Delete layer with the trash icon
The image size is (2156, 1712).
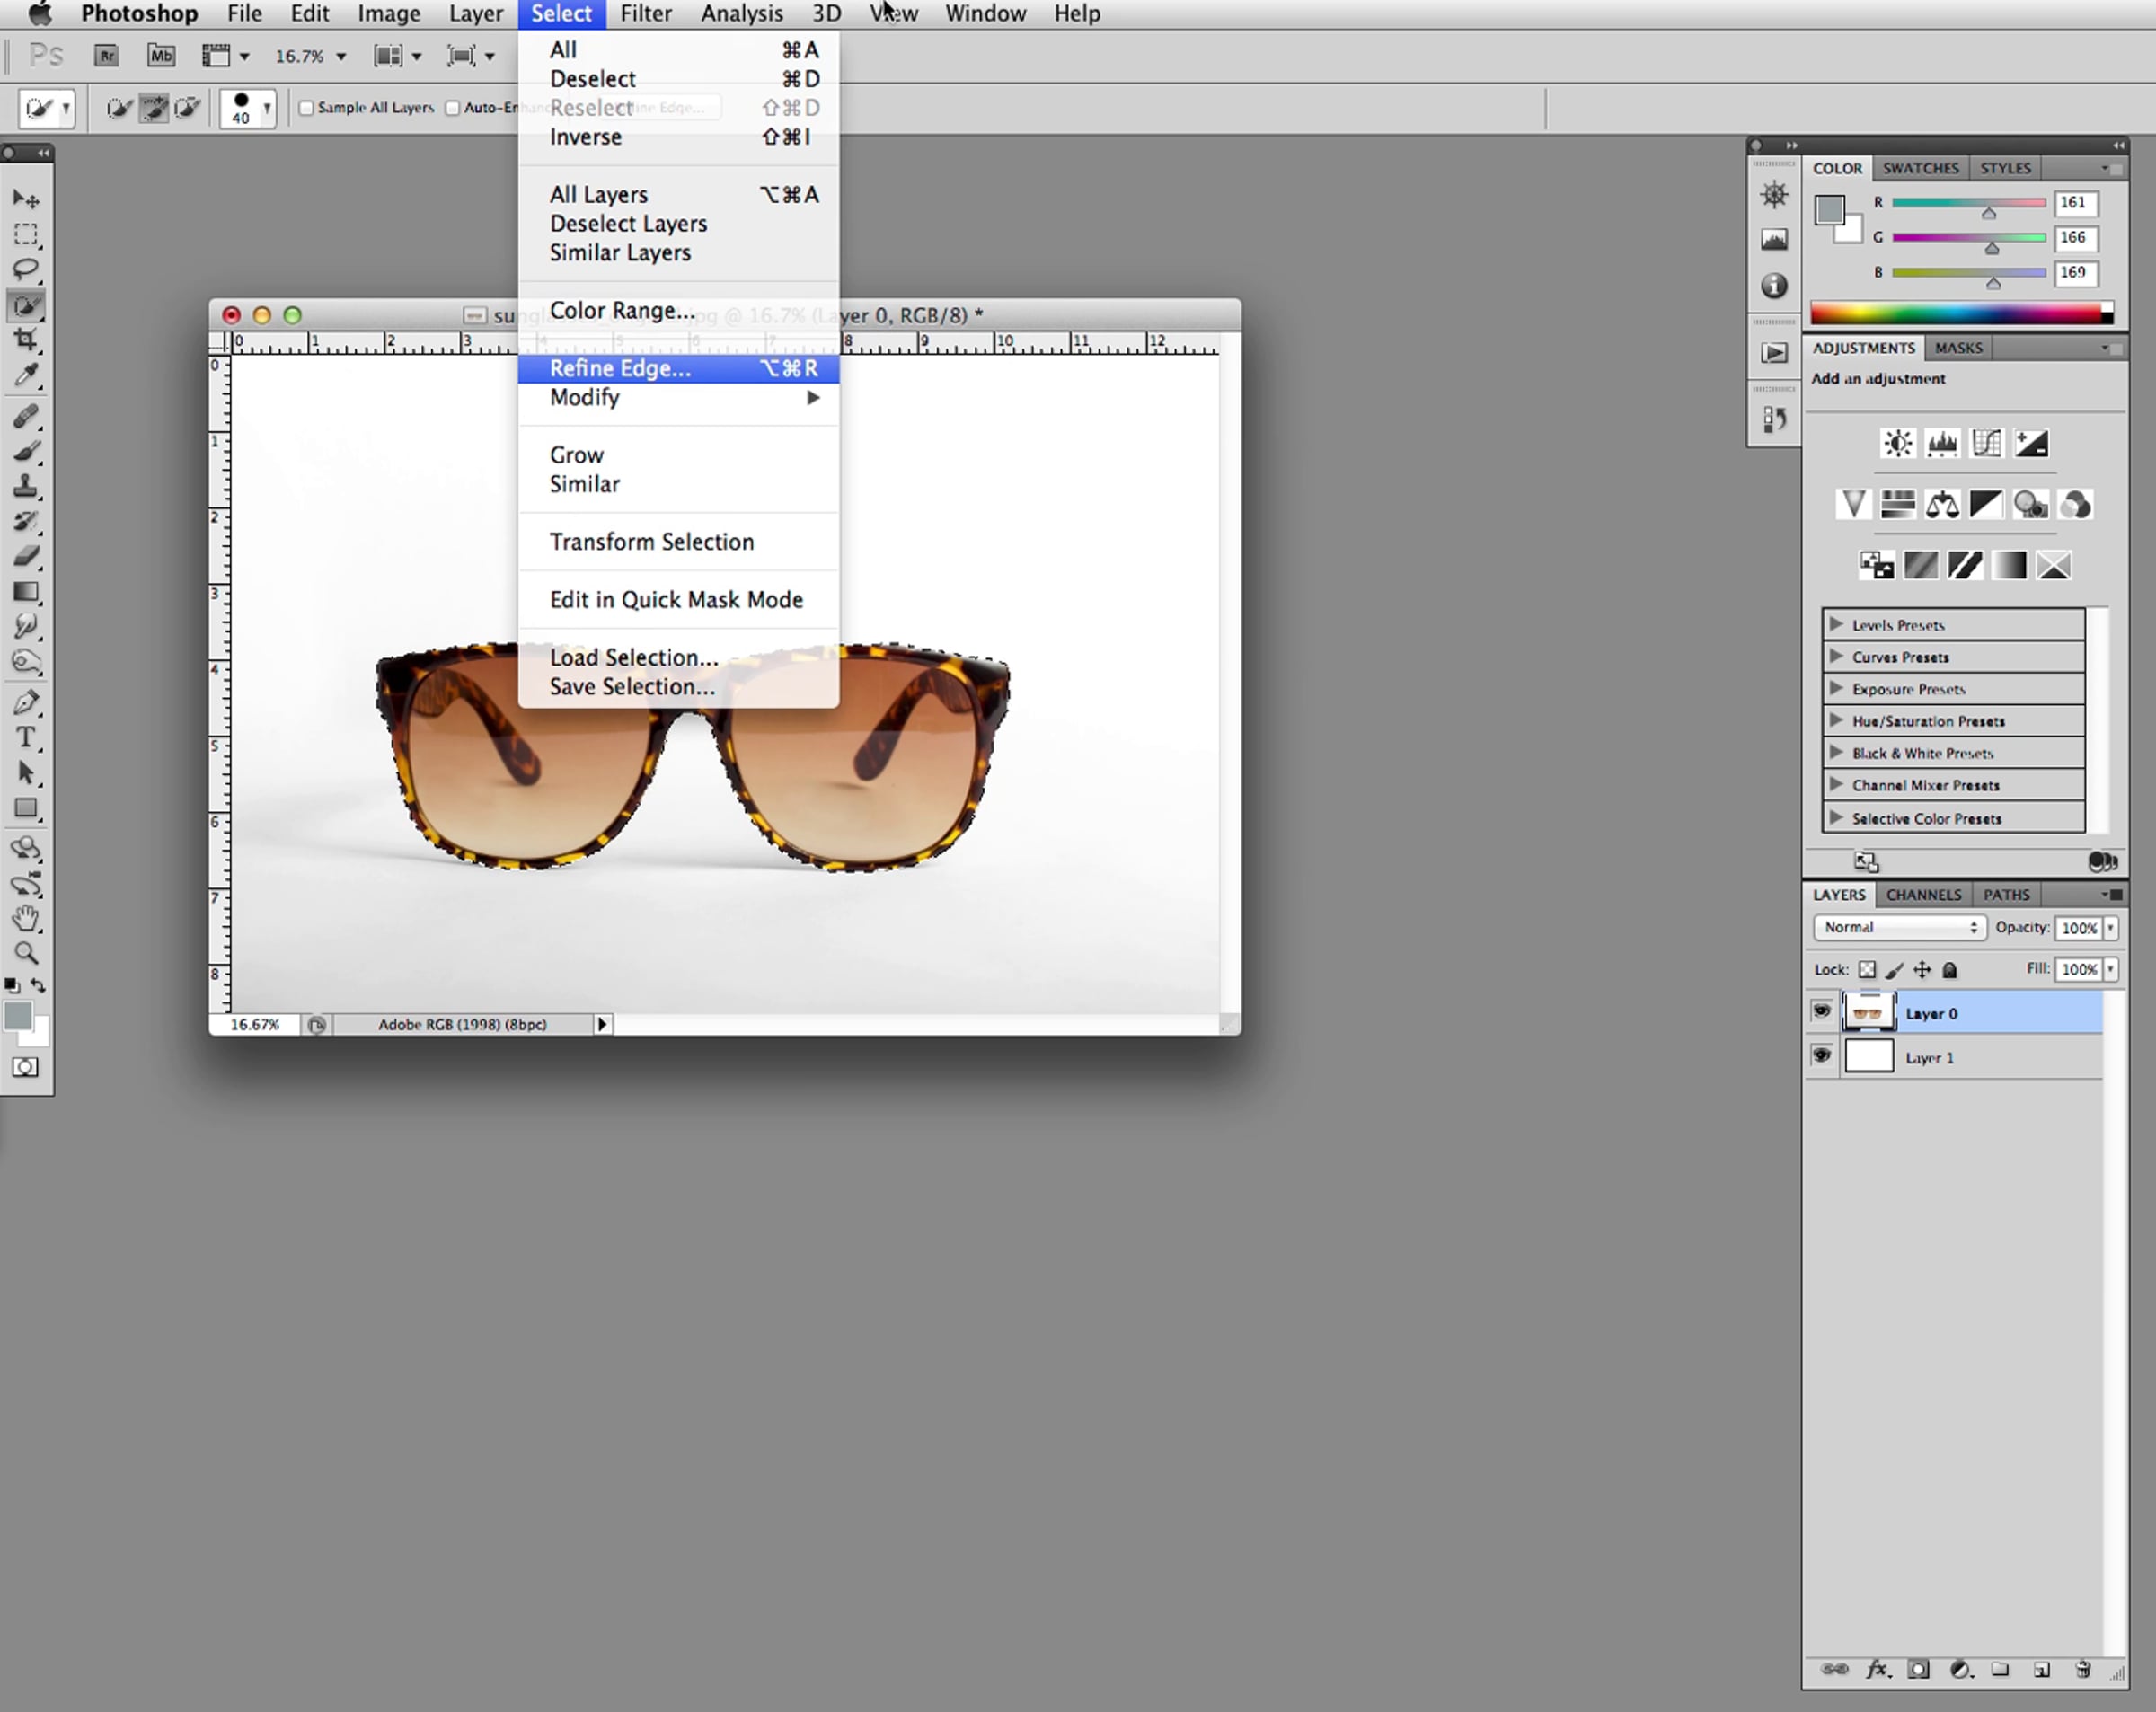[2083, 1669]
